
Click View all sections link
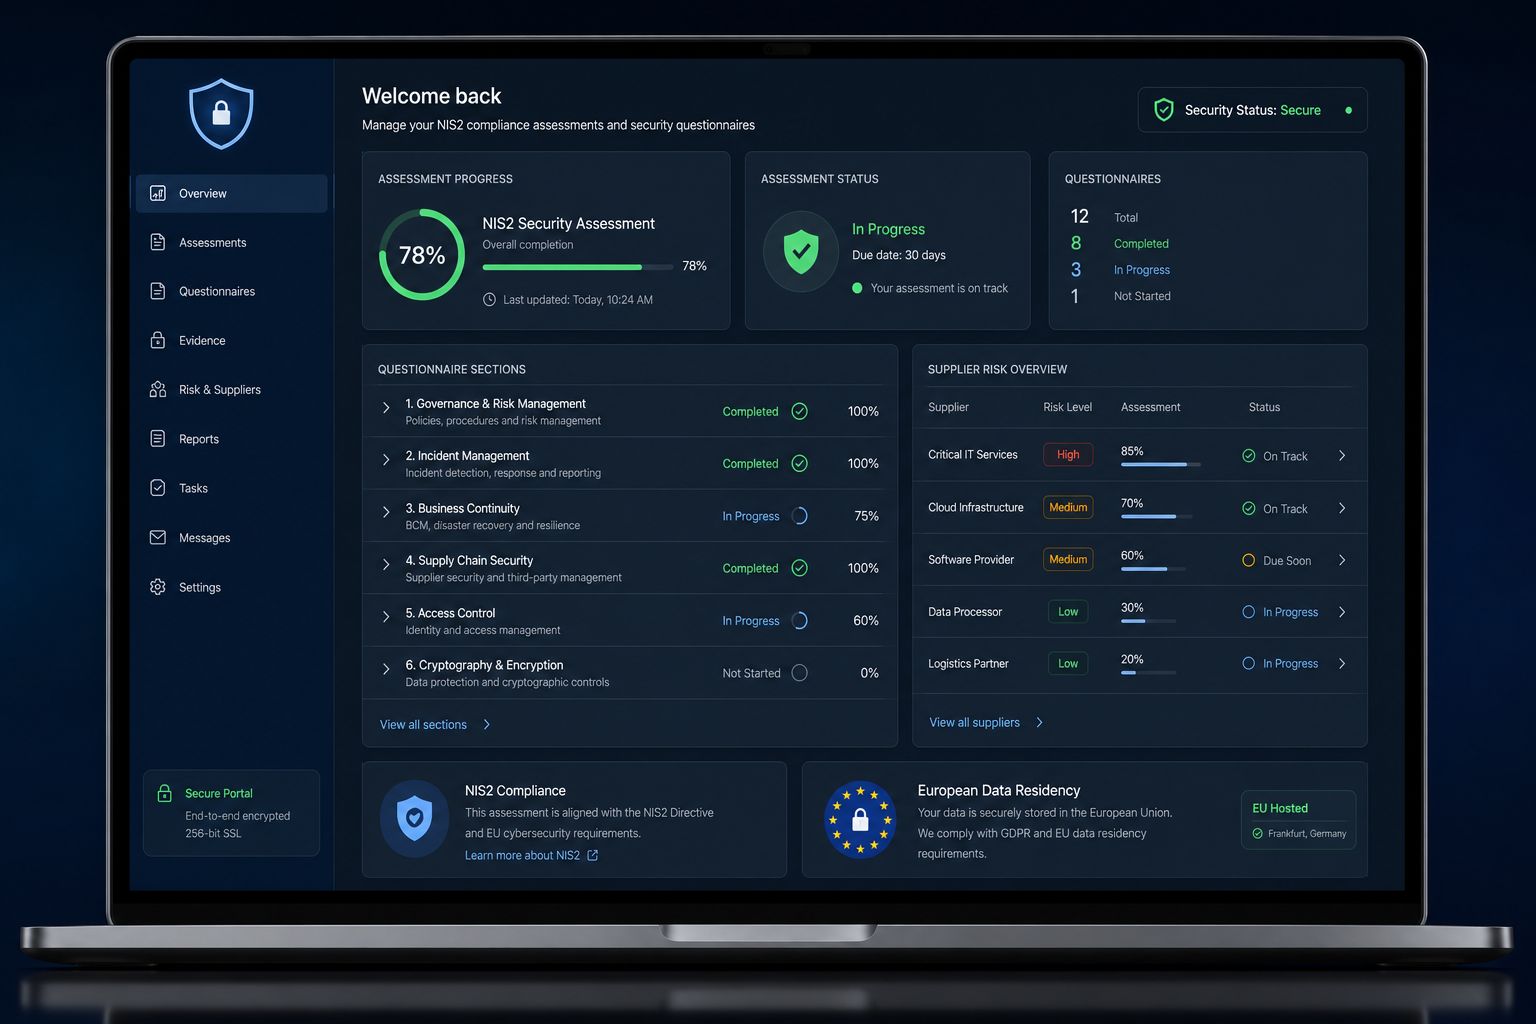[435, 725]
